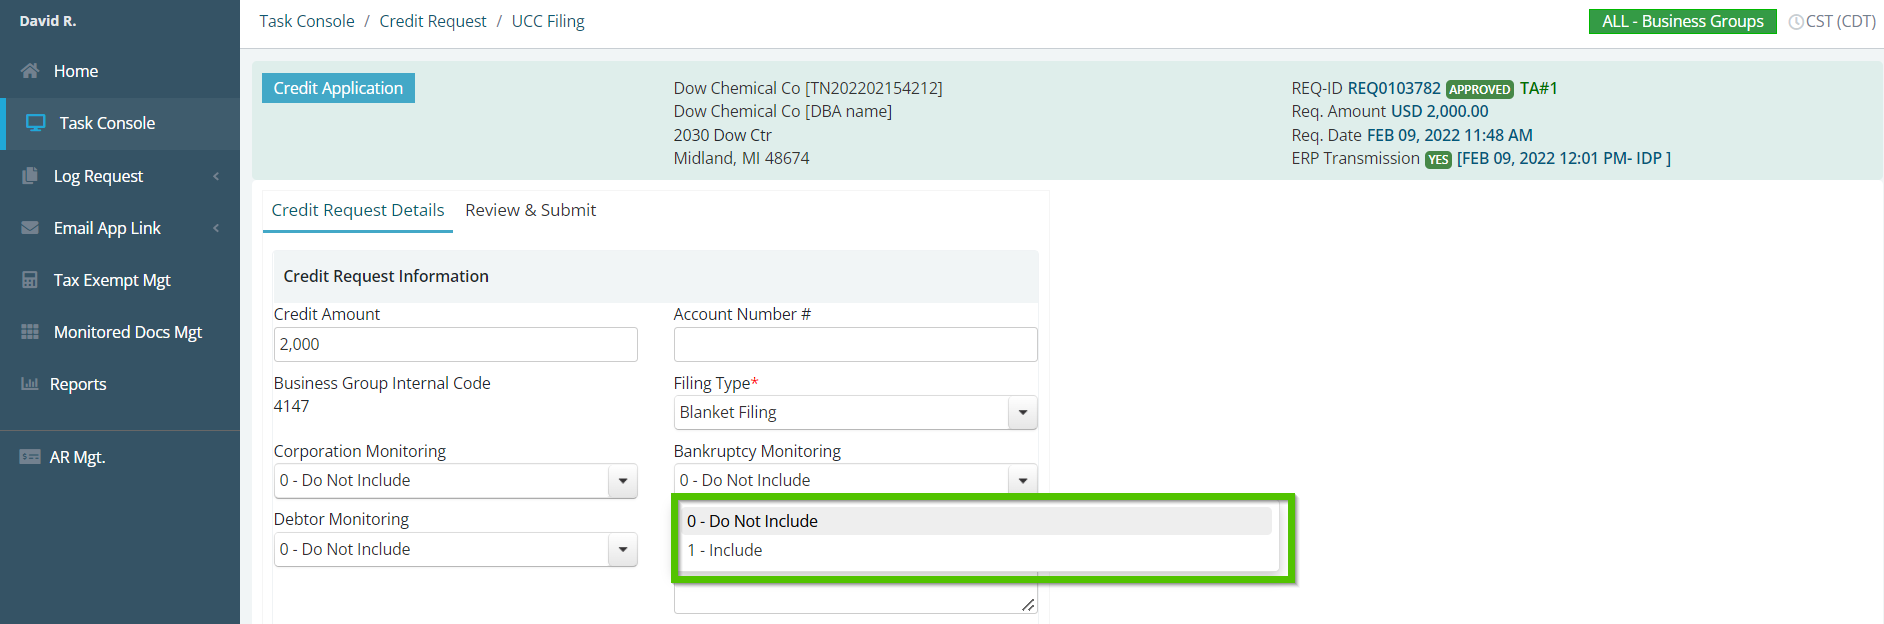1884x624 pixels.
Task: Open request ID REQ0103782 link
Action: (1394, 88)
